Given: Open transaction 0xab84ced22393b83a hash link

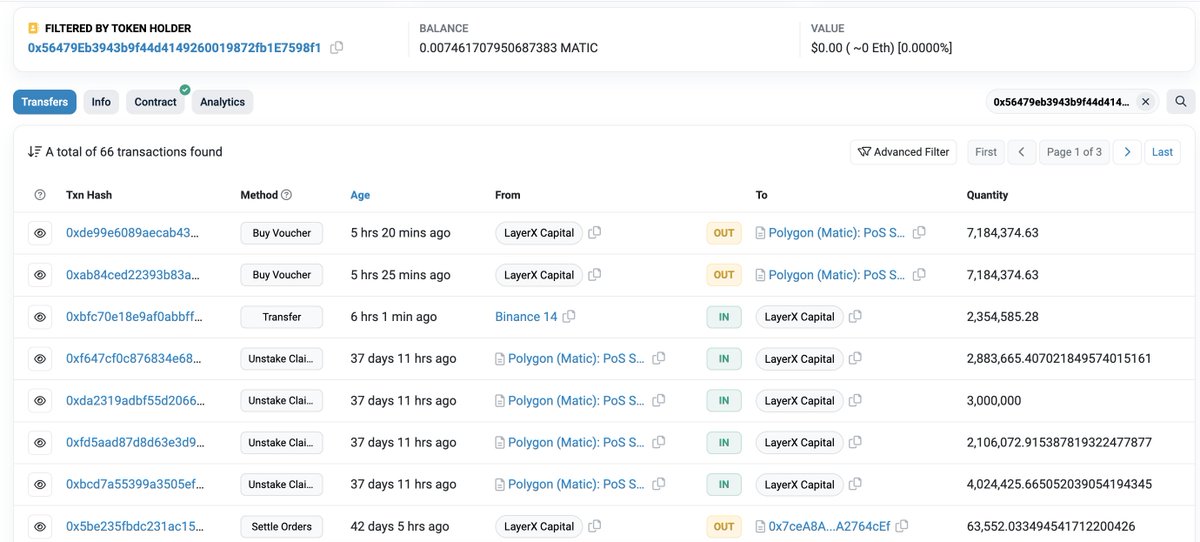Looking at the screenshot, I should 133,275.
